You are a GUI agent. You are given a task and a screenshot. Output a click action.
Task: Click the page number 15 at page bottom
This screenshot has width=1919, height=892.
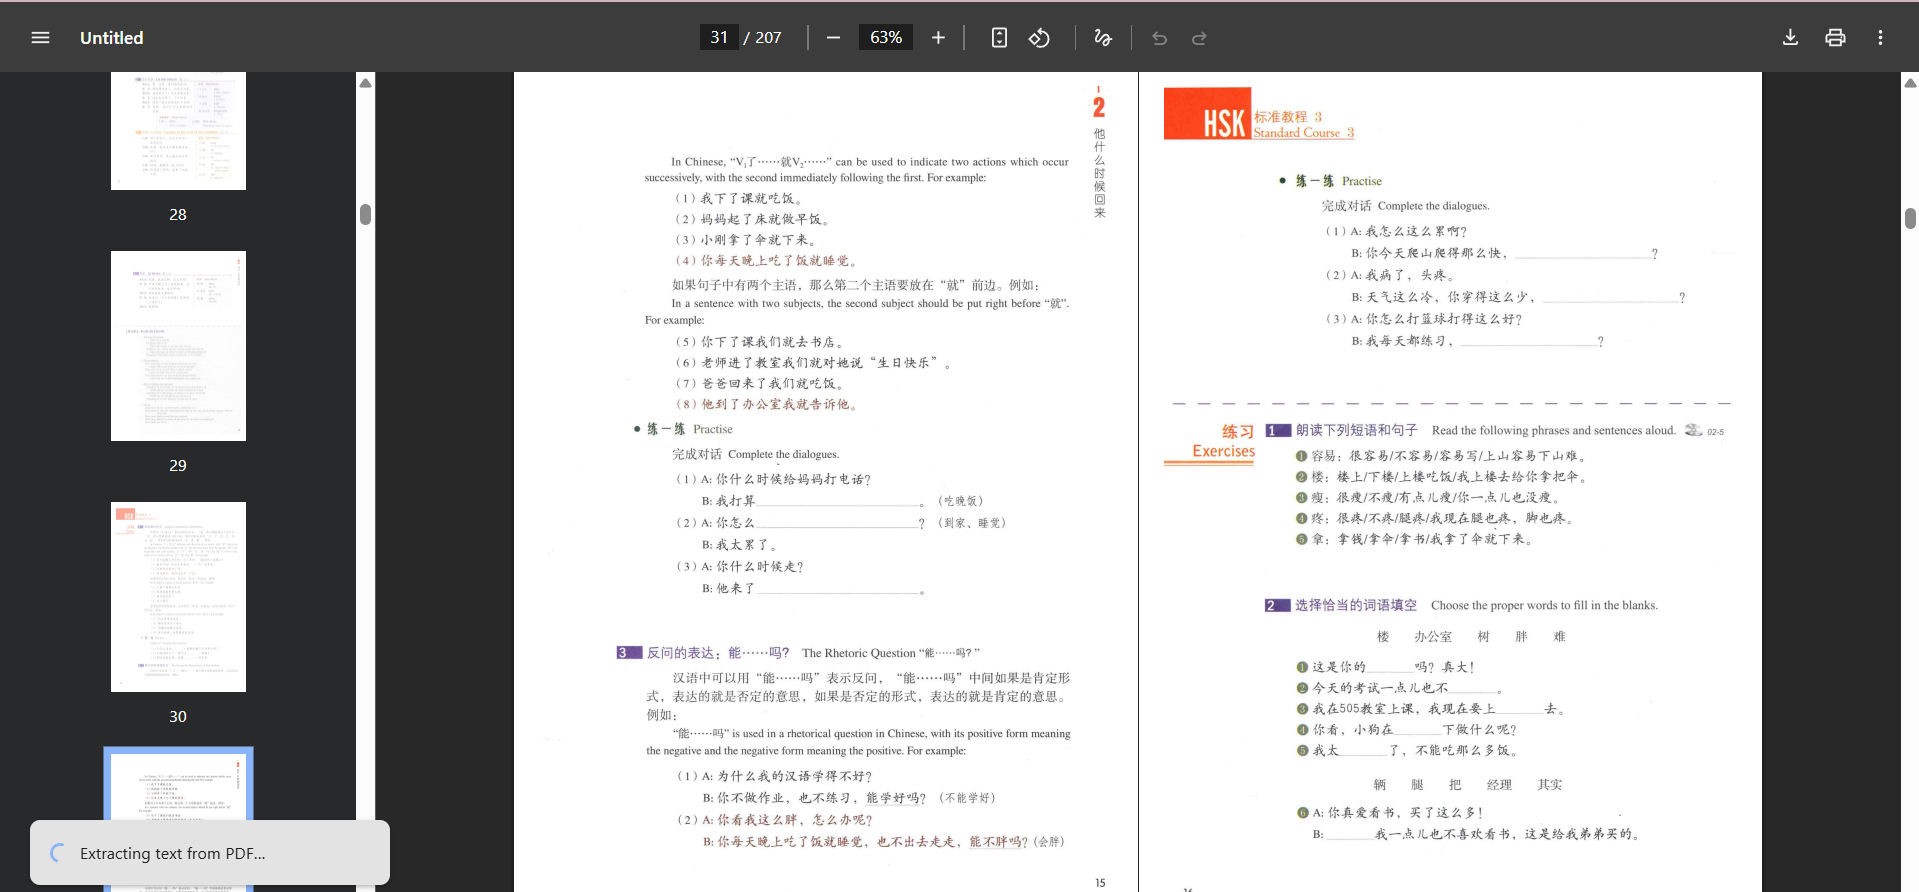(x=1100, y=883)
